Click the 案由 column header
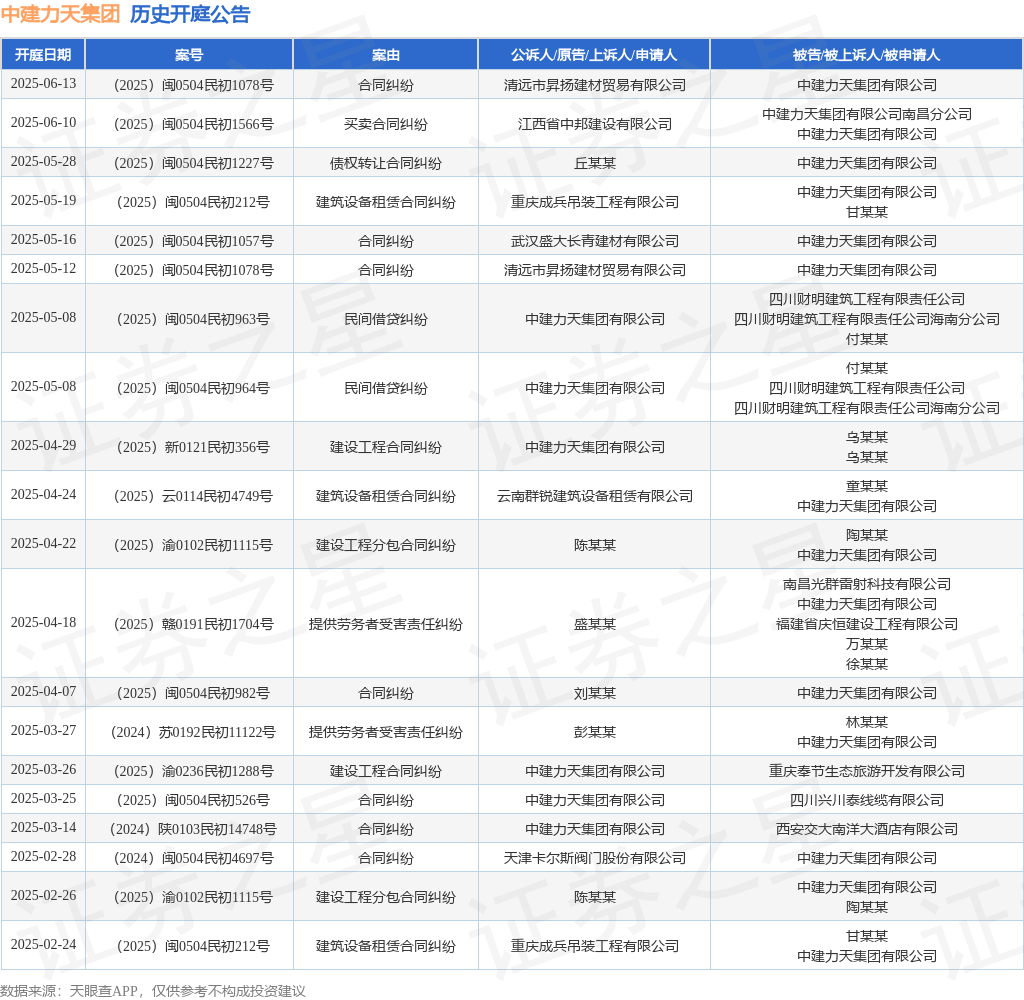This screenshot has height=1000, width=1024. tap(386, 55)
